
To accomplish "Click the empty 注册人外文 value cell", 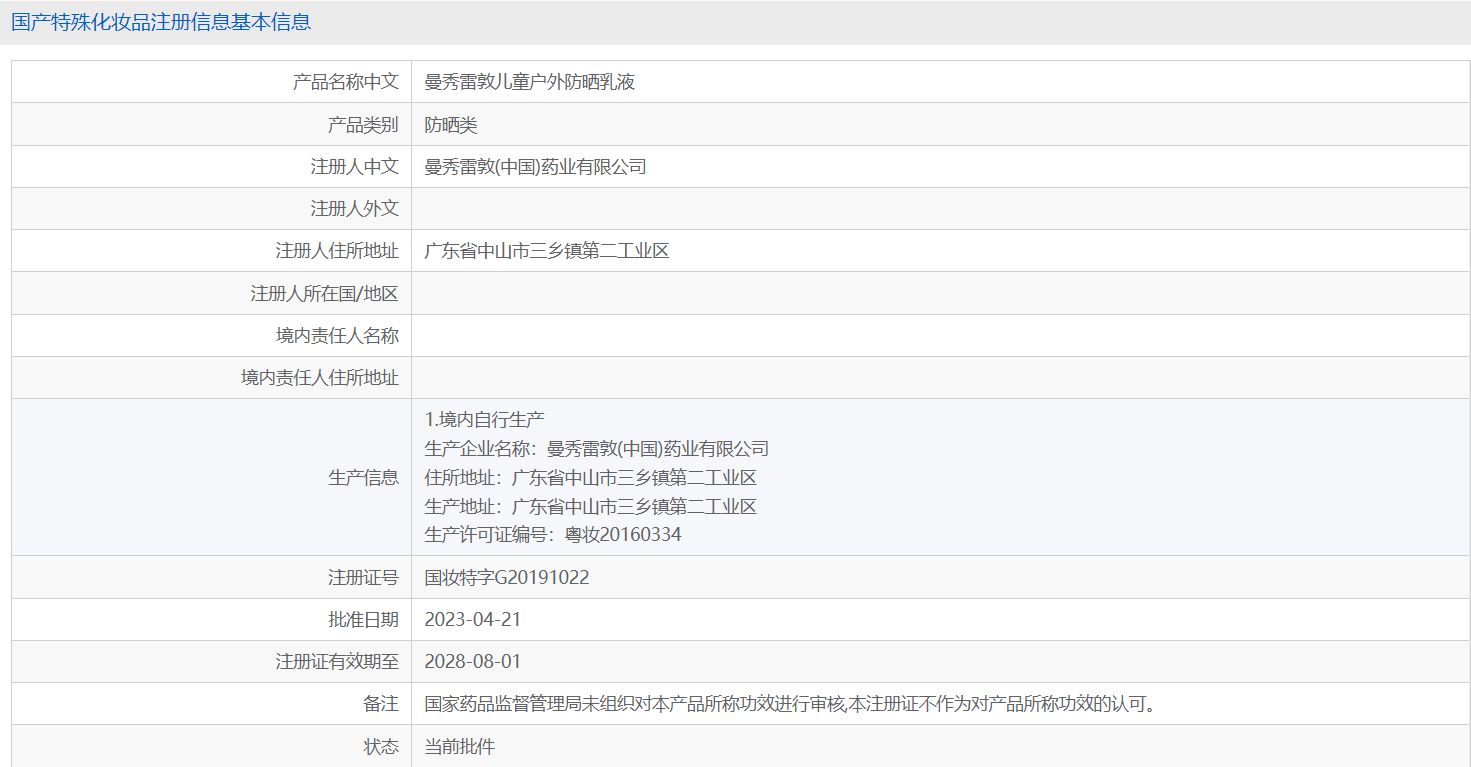I will pos(940,209).
